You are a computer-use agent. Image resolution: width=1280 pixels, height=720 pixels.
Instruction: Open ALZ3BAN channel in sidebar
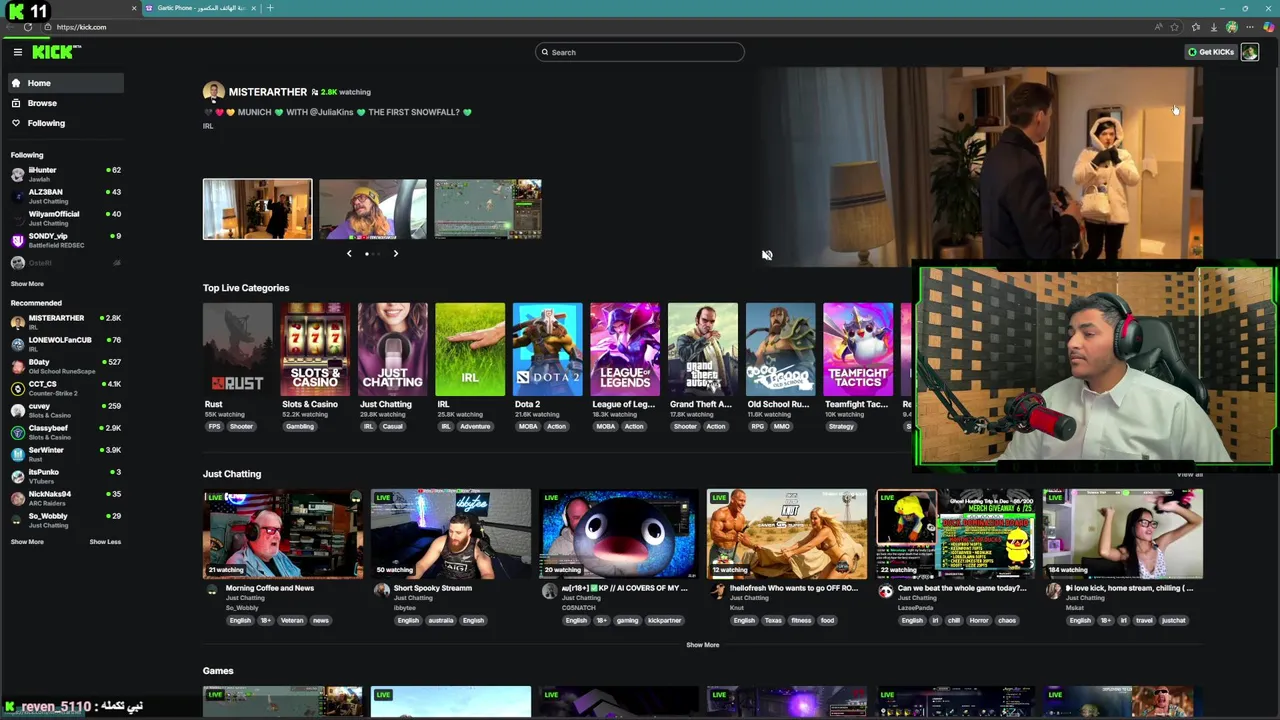point(65,196)
